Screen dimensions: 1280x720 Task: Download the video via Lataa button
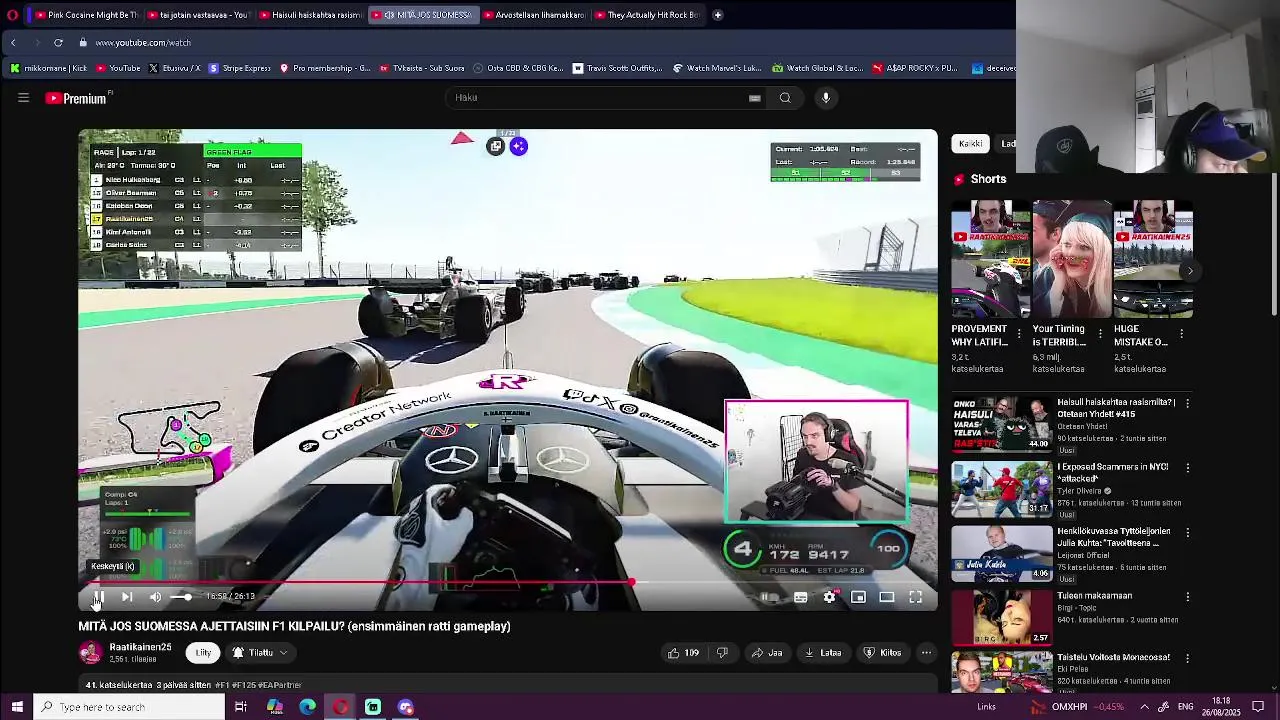pos(823,653)
